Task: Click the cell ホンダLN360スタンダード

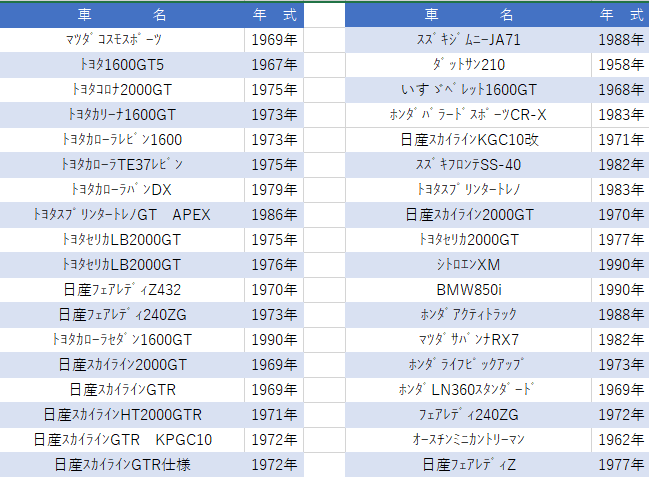Action: tap(468, 390)
